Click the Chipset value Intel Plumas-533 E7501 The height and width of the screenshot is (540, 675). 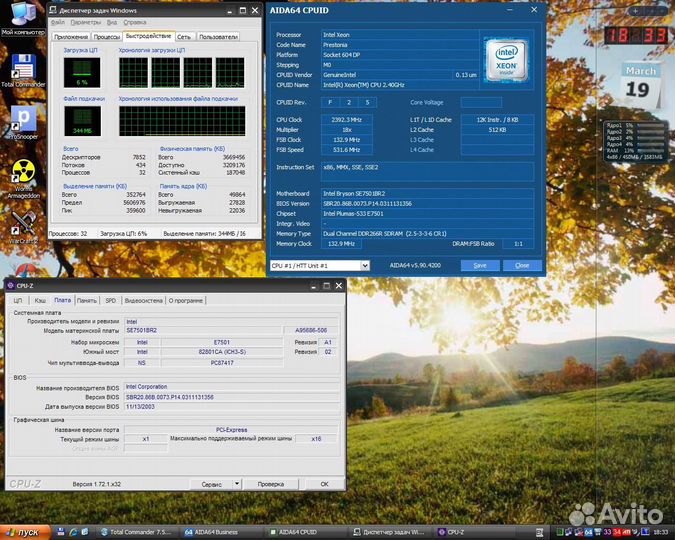pyautogui.click(x=428, y=214)
